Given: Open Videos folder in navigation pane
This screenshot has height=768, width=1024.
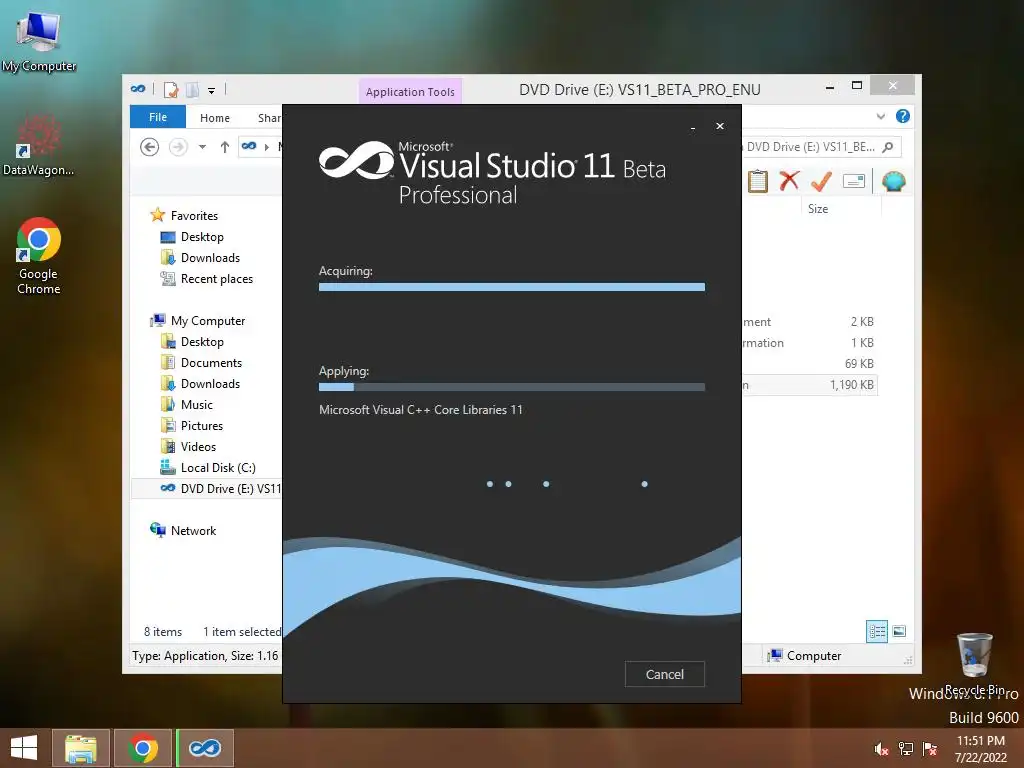Looking at the screenshot, I should pyautogui.click(x=198, y=447).
